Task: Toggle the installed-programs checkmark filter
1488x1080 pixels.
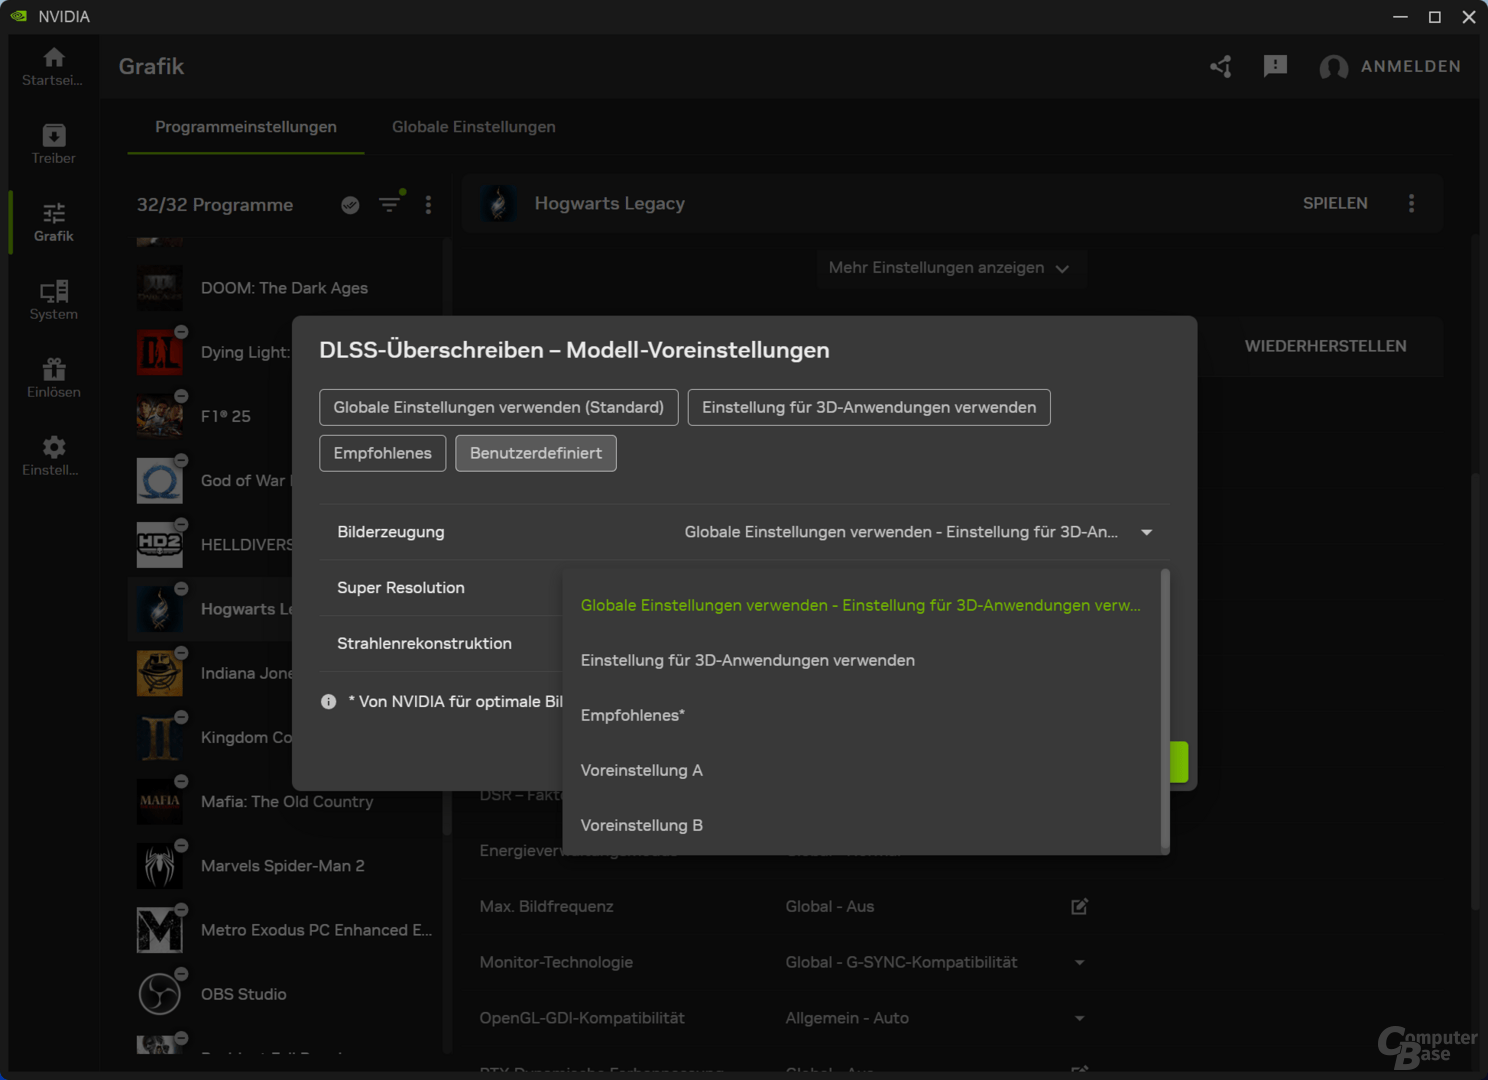Action: (350, 204)
